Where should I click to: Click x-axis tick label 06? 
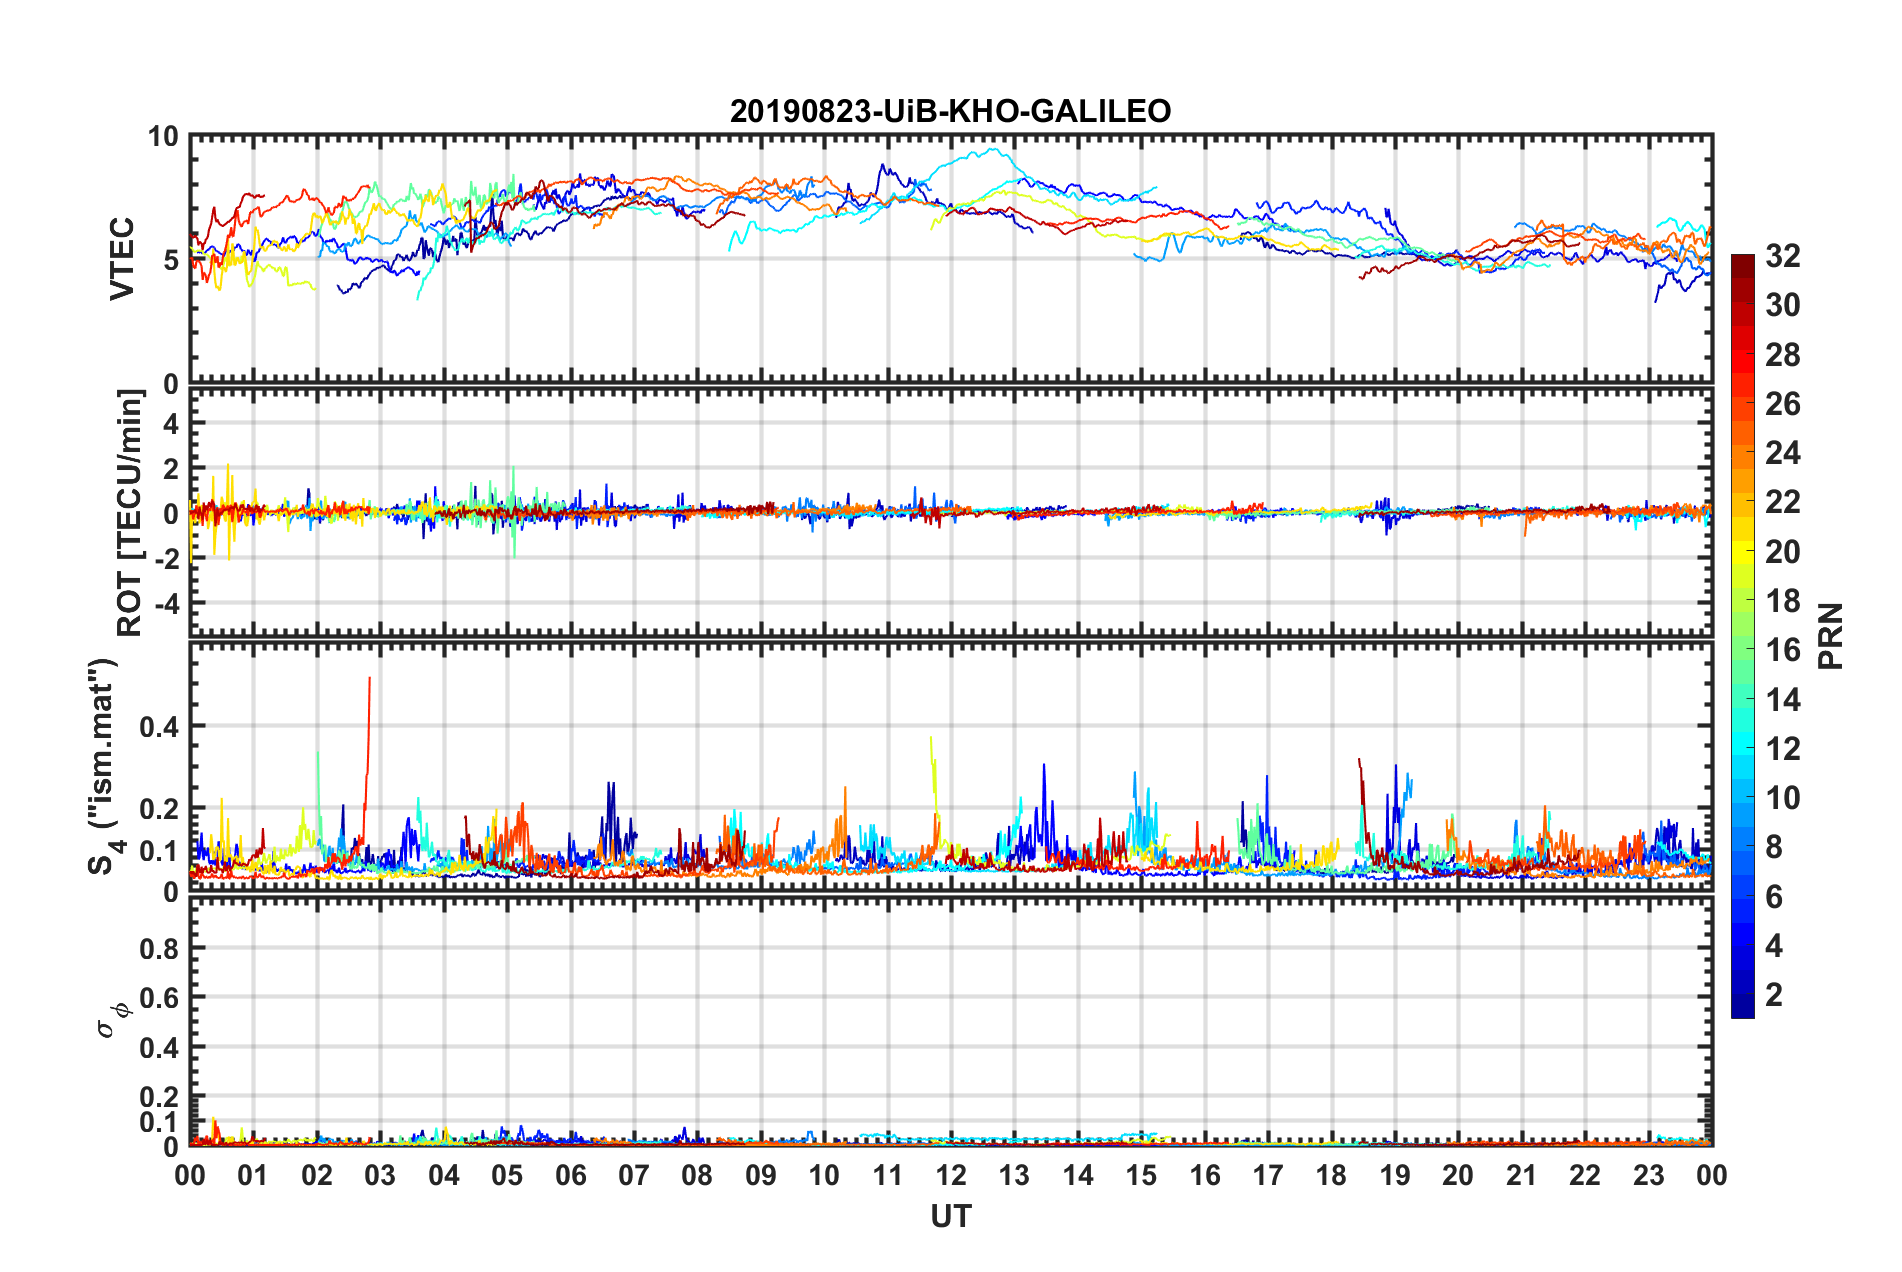click(571, 1175)
